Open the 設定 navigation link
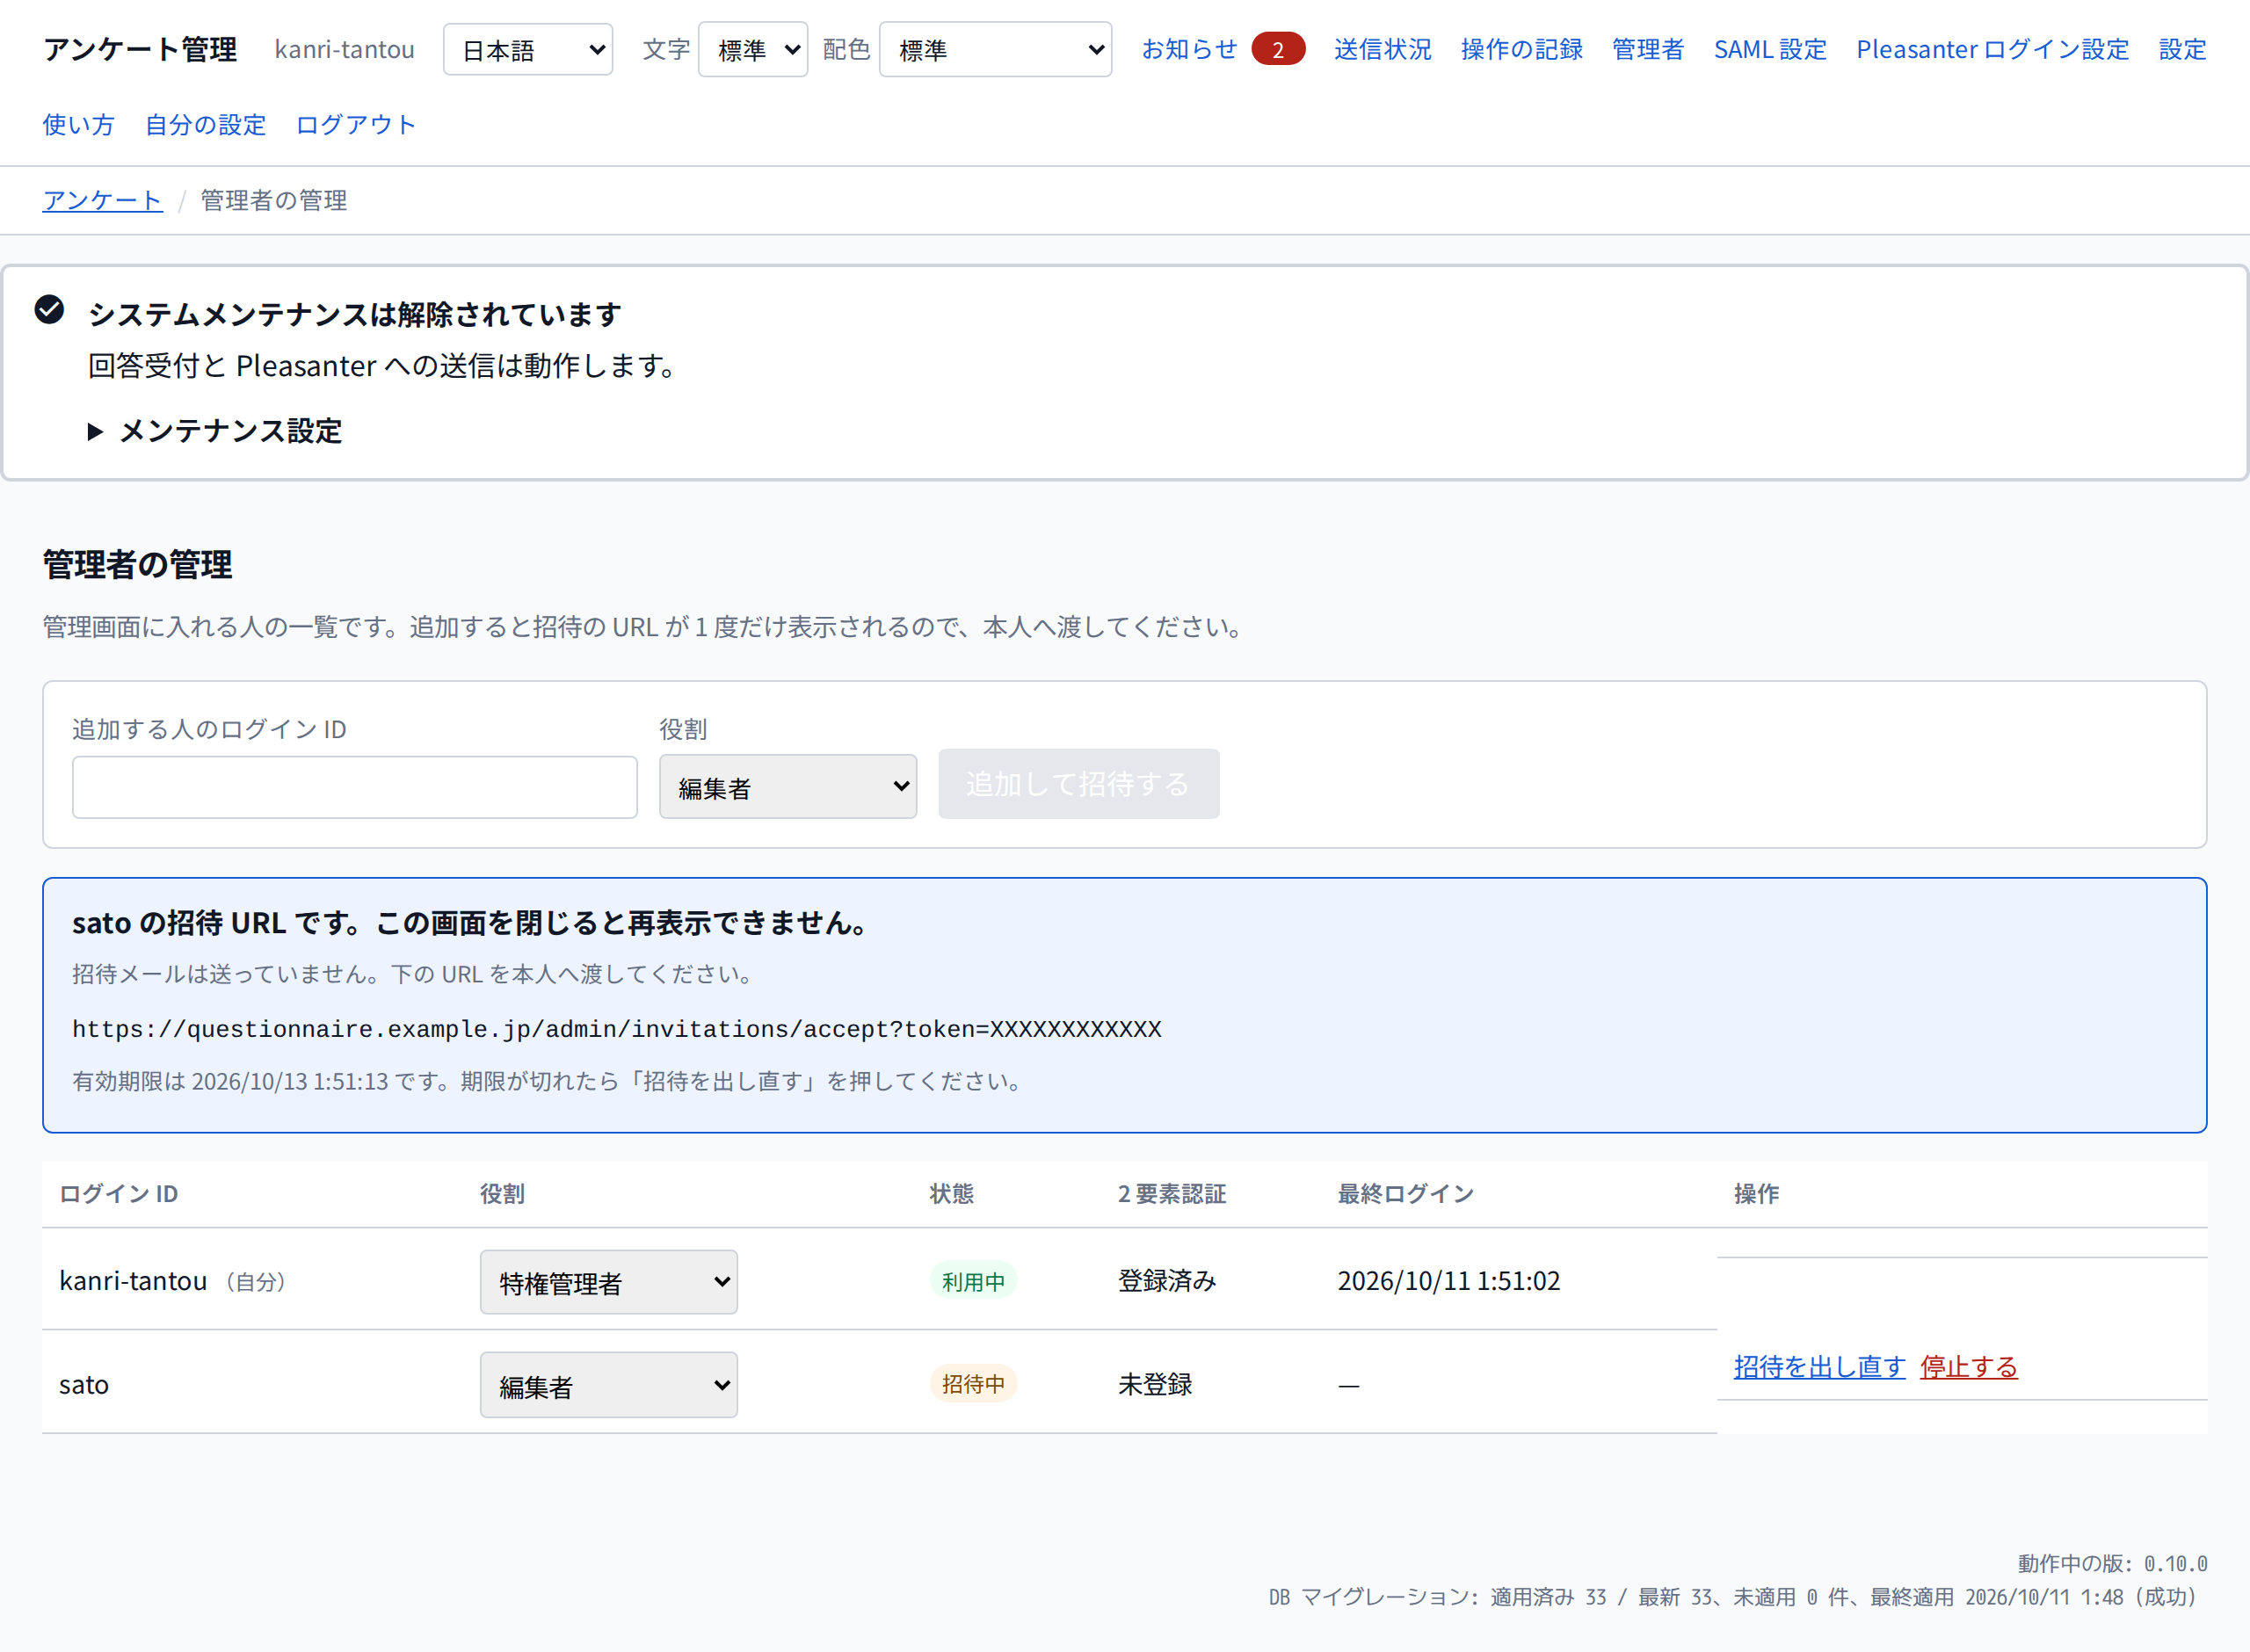 2183,49
